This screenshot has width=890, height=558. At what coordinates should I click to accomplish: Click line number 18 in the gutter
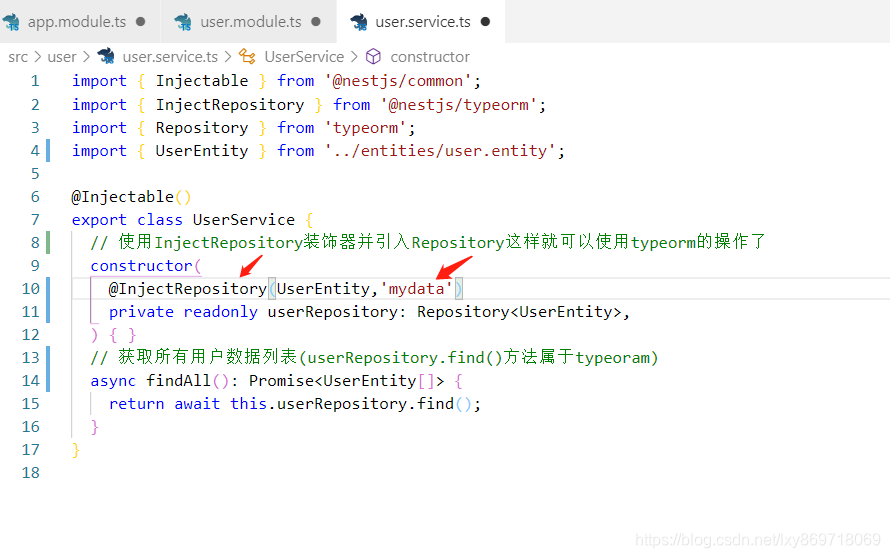(31, 473)
